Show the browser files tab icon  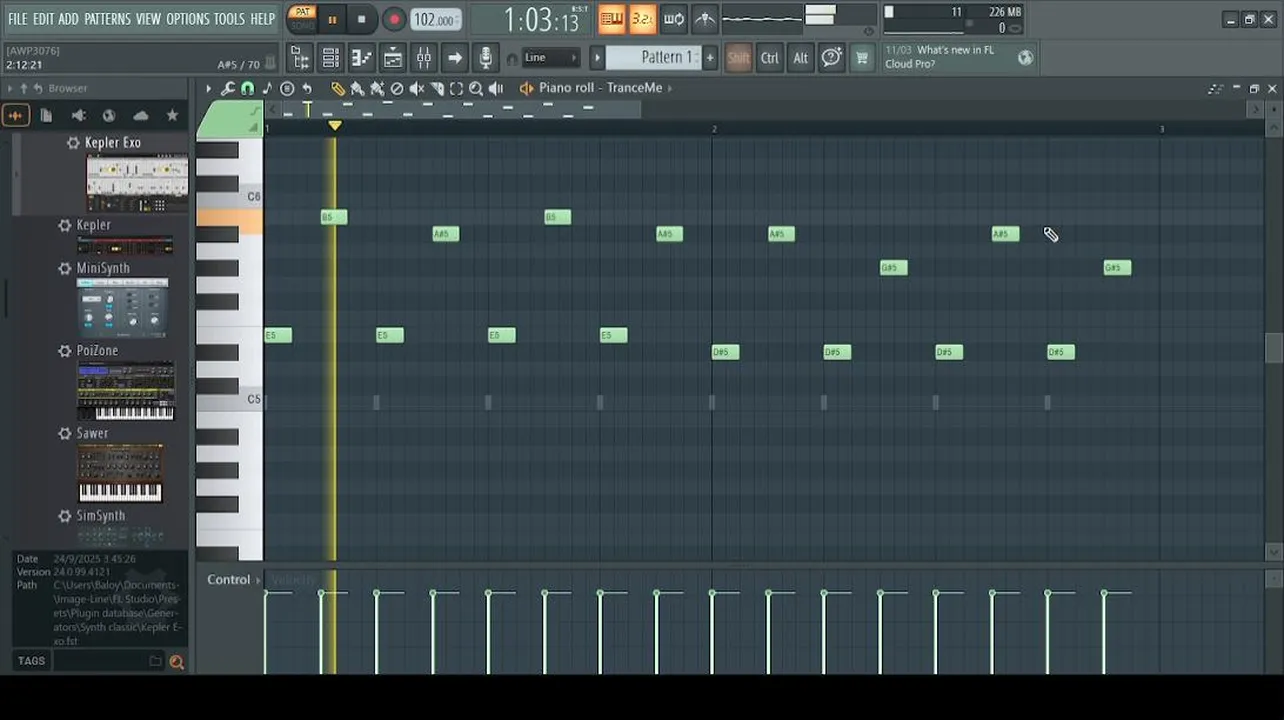coord(46,115)
